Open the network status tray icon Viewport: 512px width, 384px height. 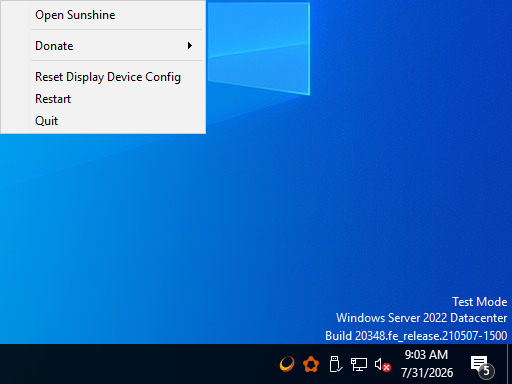(x=359, y=364)
